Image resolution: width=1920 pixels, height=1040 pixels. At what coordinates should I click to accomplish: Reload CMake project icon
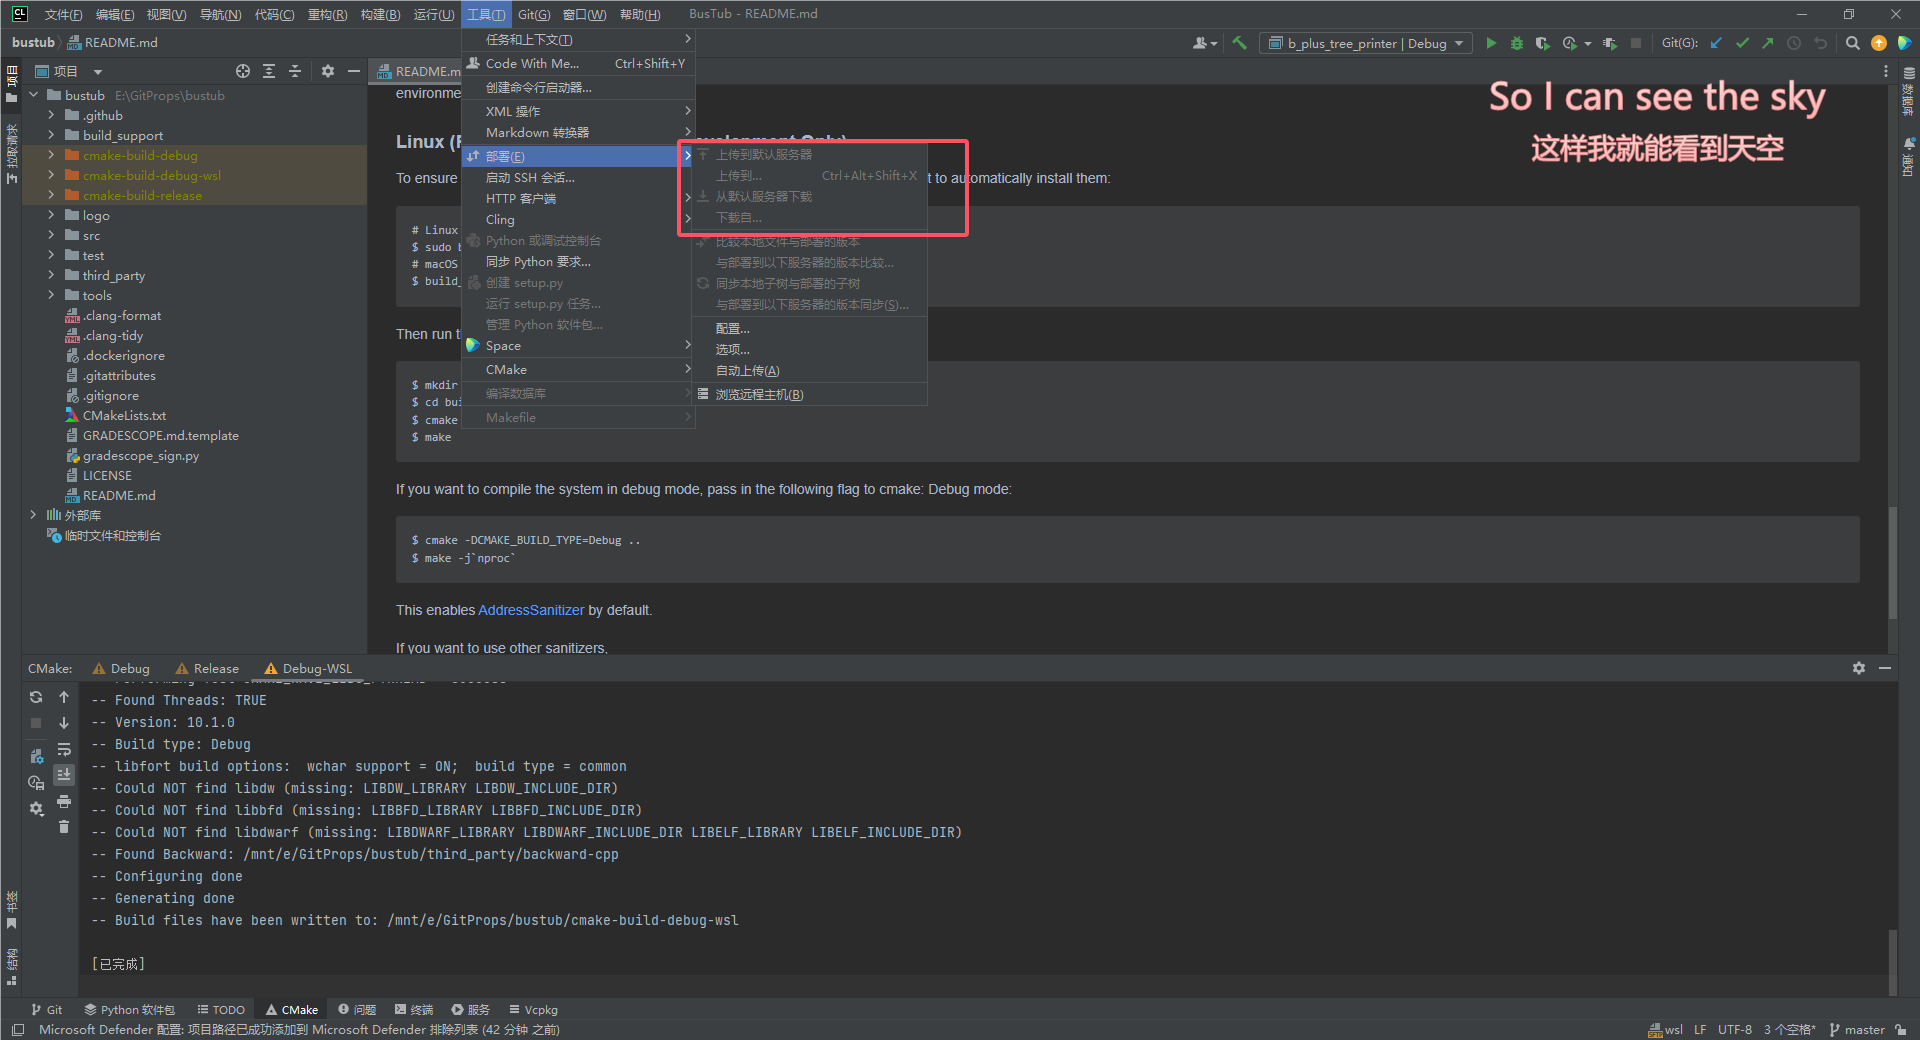point(36,697)
